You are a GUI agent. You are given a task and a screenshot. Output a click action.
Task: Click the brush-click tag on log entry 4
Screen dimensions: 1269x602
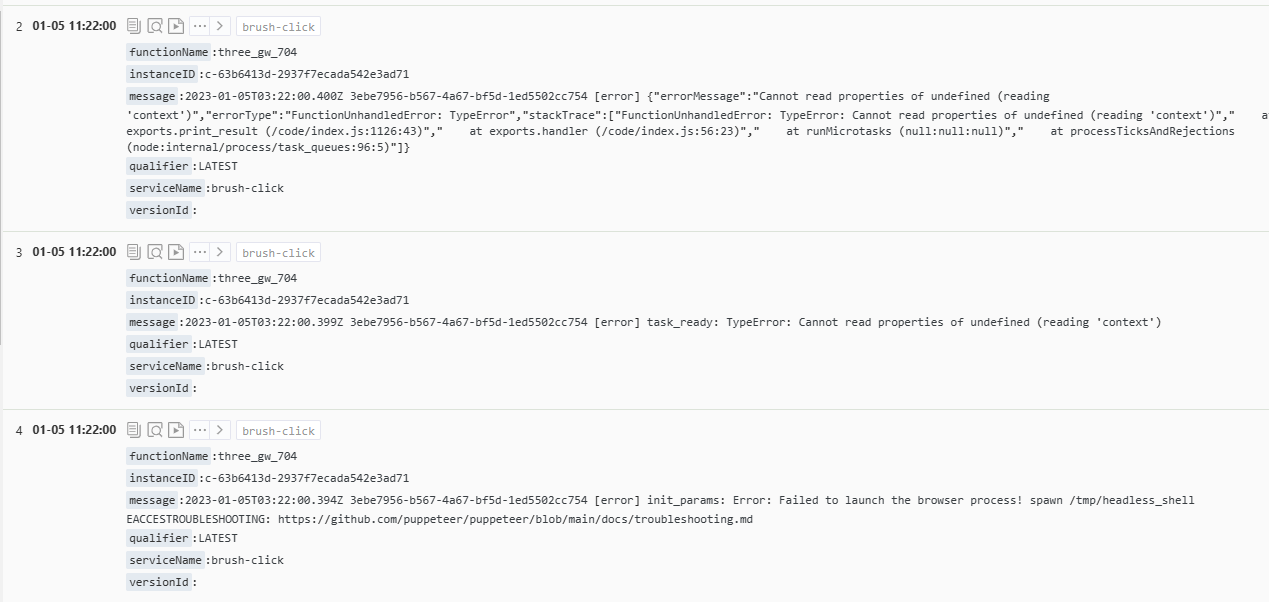[278, 431]
